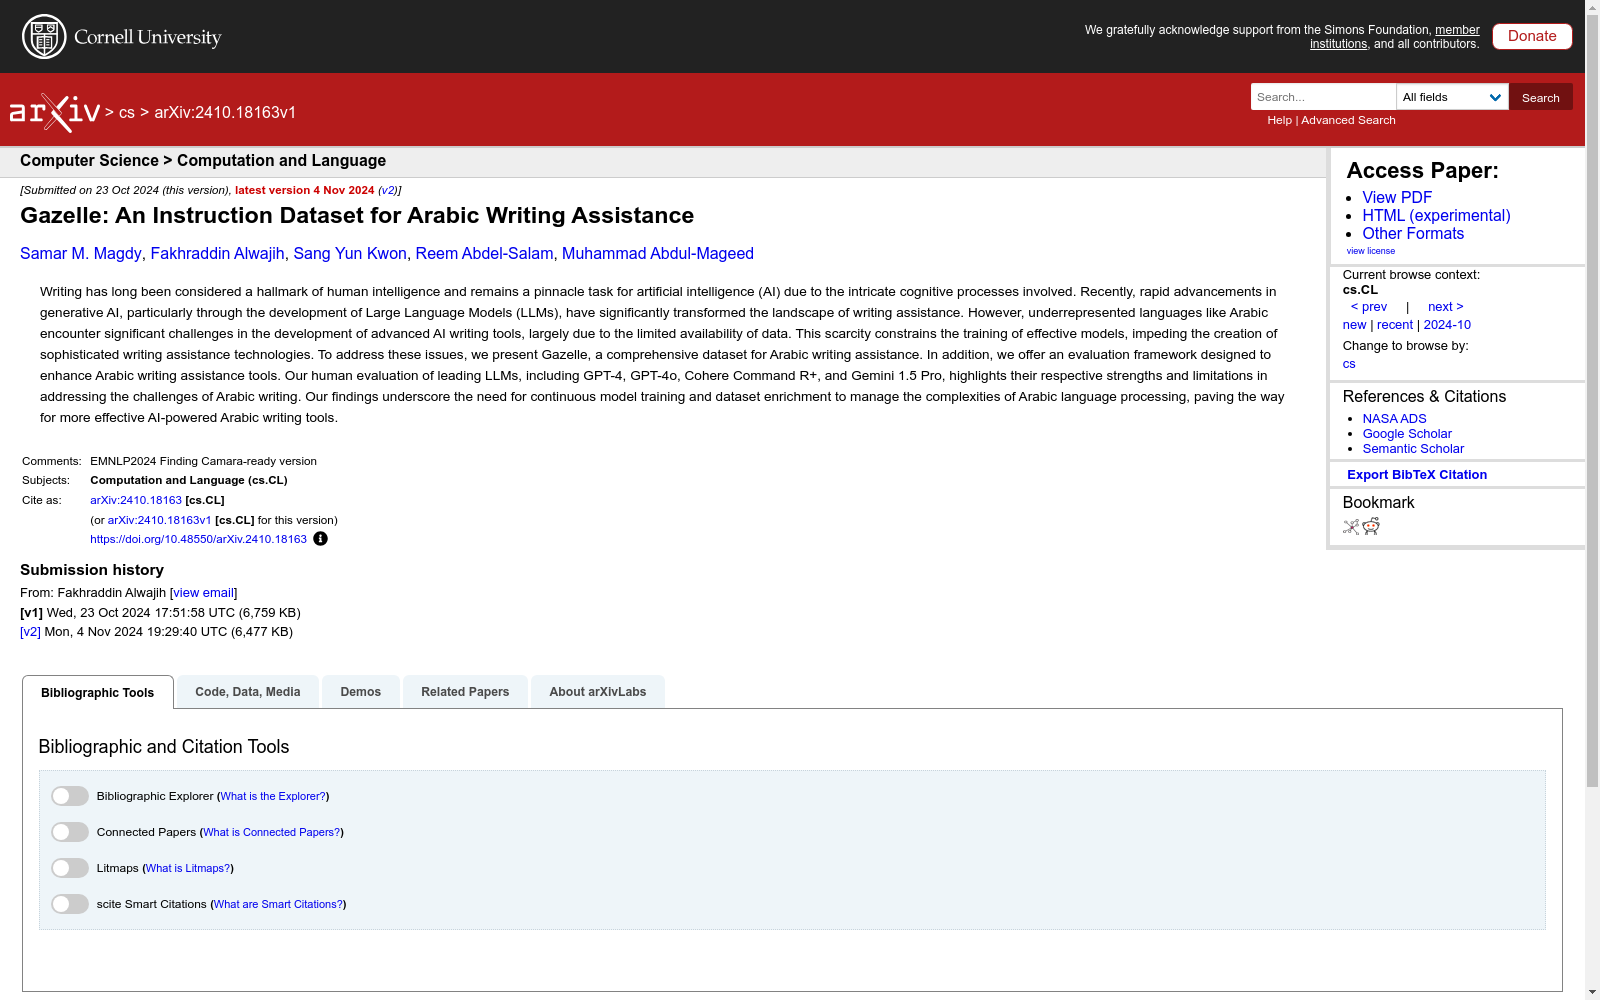Click the Donate button
The height and width of the screenshot is (1000, 1600).
(x=1532, y=36)
